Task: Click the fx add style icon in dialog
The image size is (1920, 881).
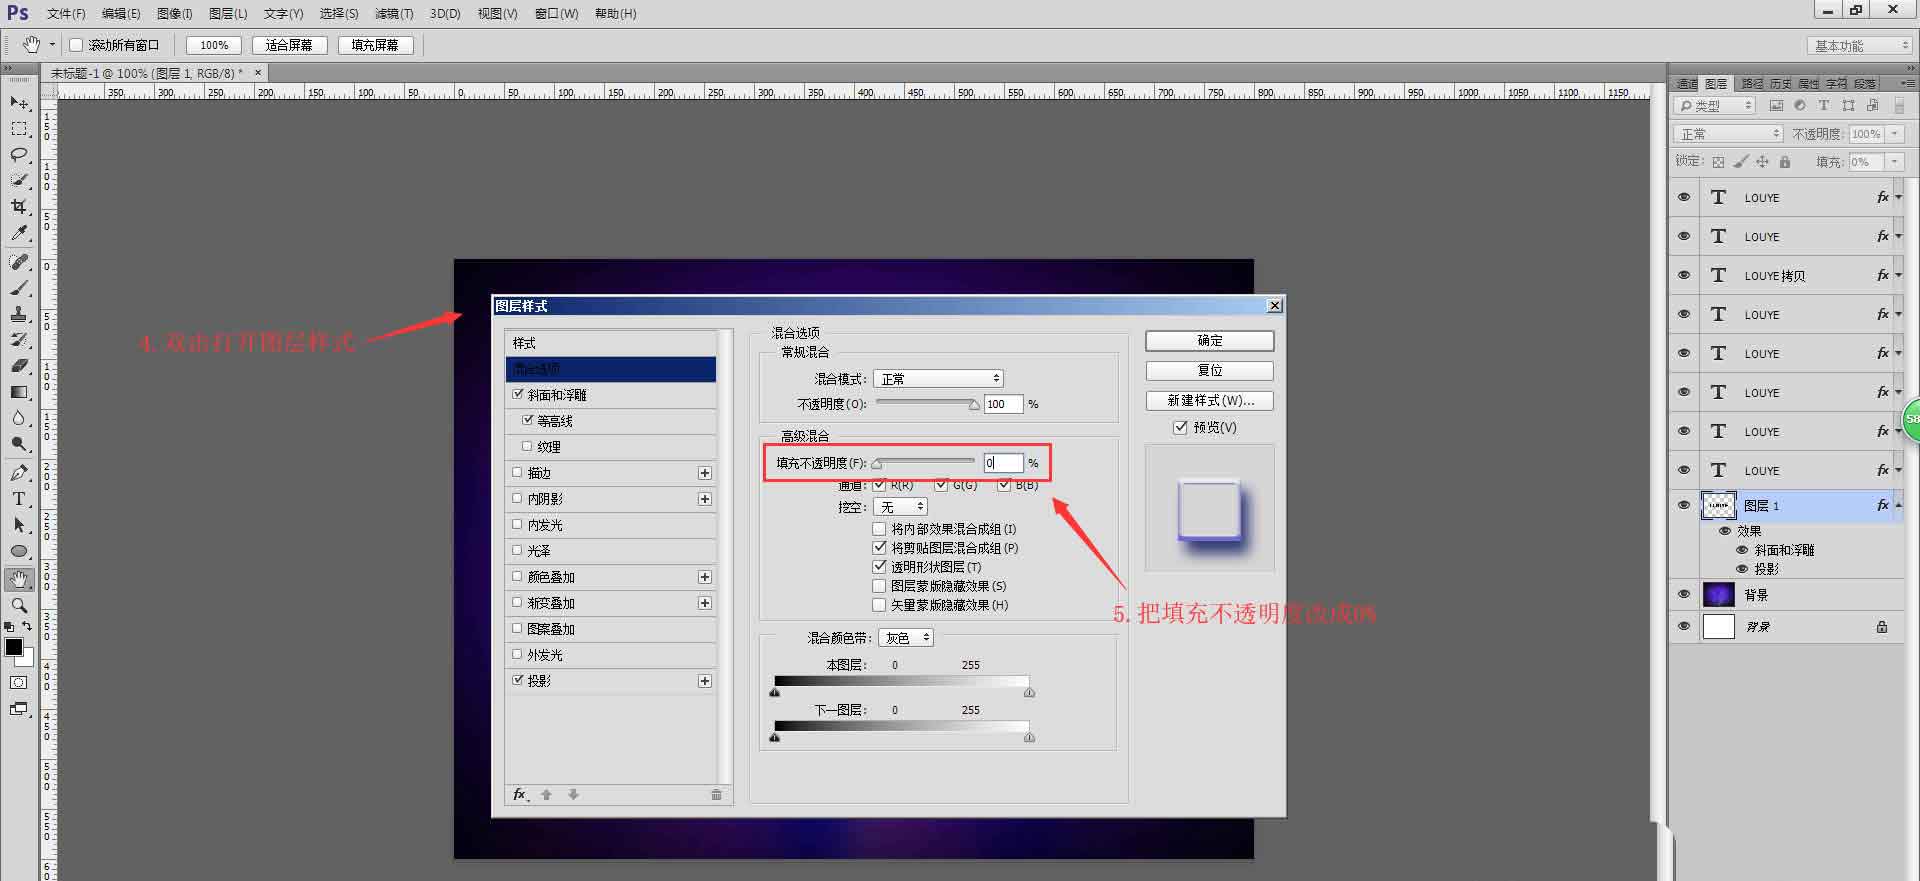Action: pos(520,794)
